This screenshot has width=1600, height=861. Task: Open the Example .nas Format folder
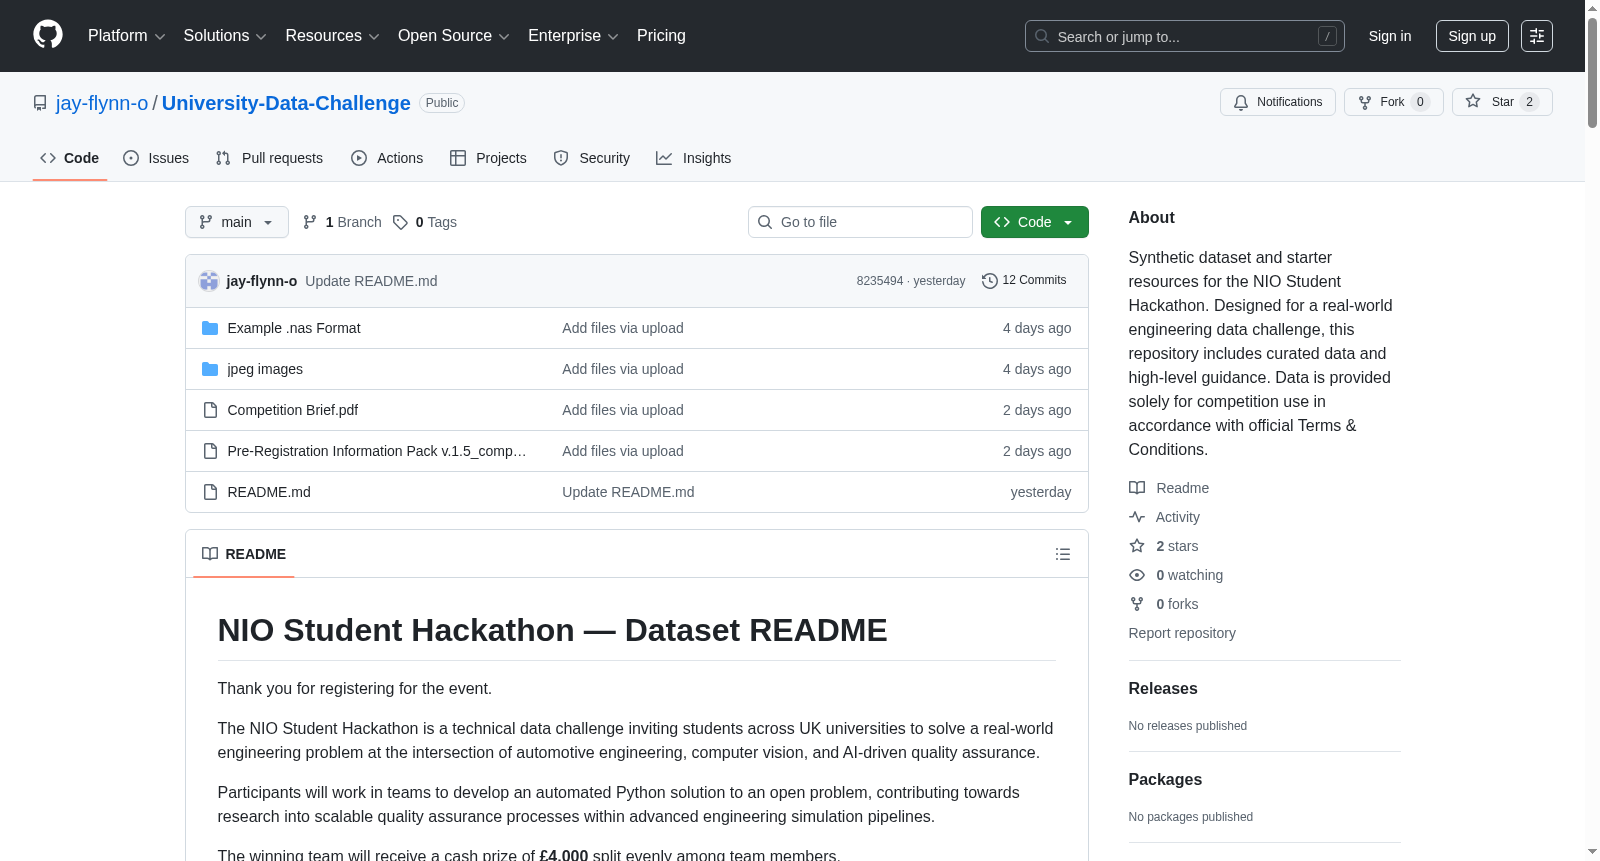(x=294, y=328)
